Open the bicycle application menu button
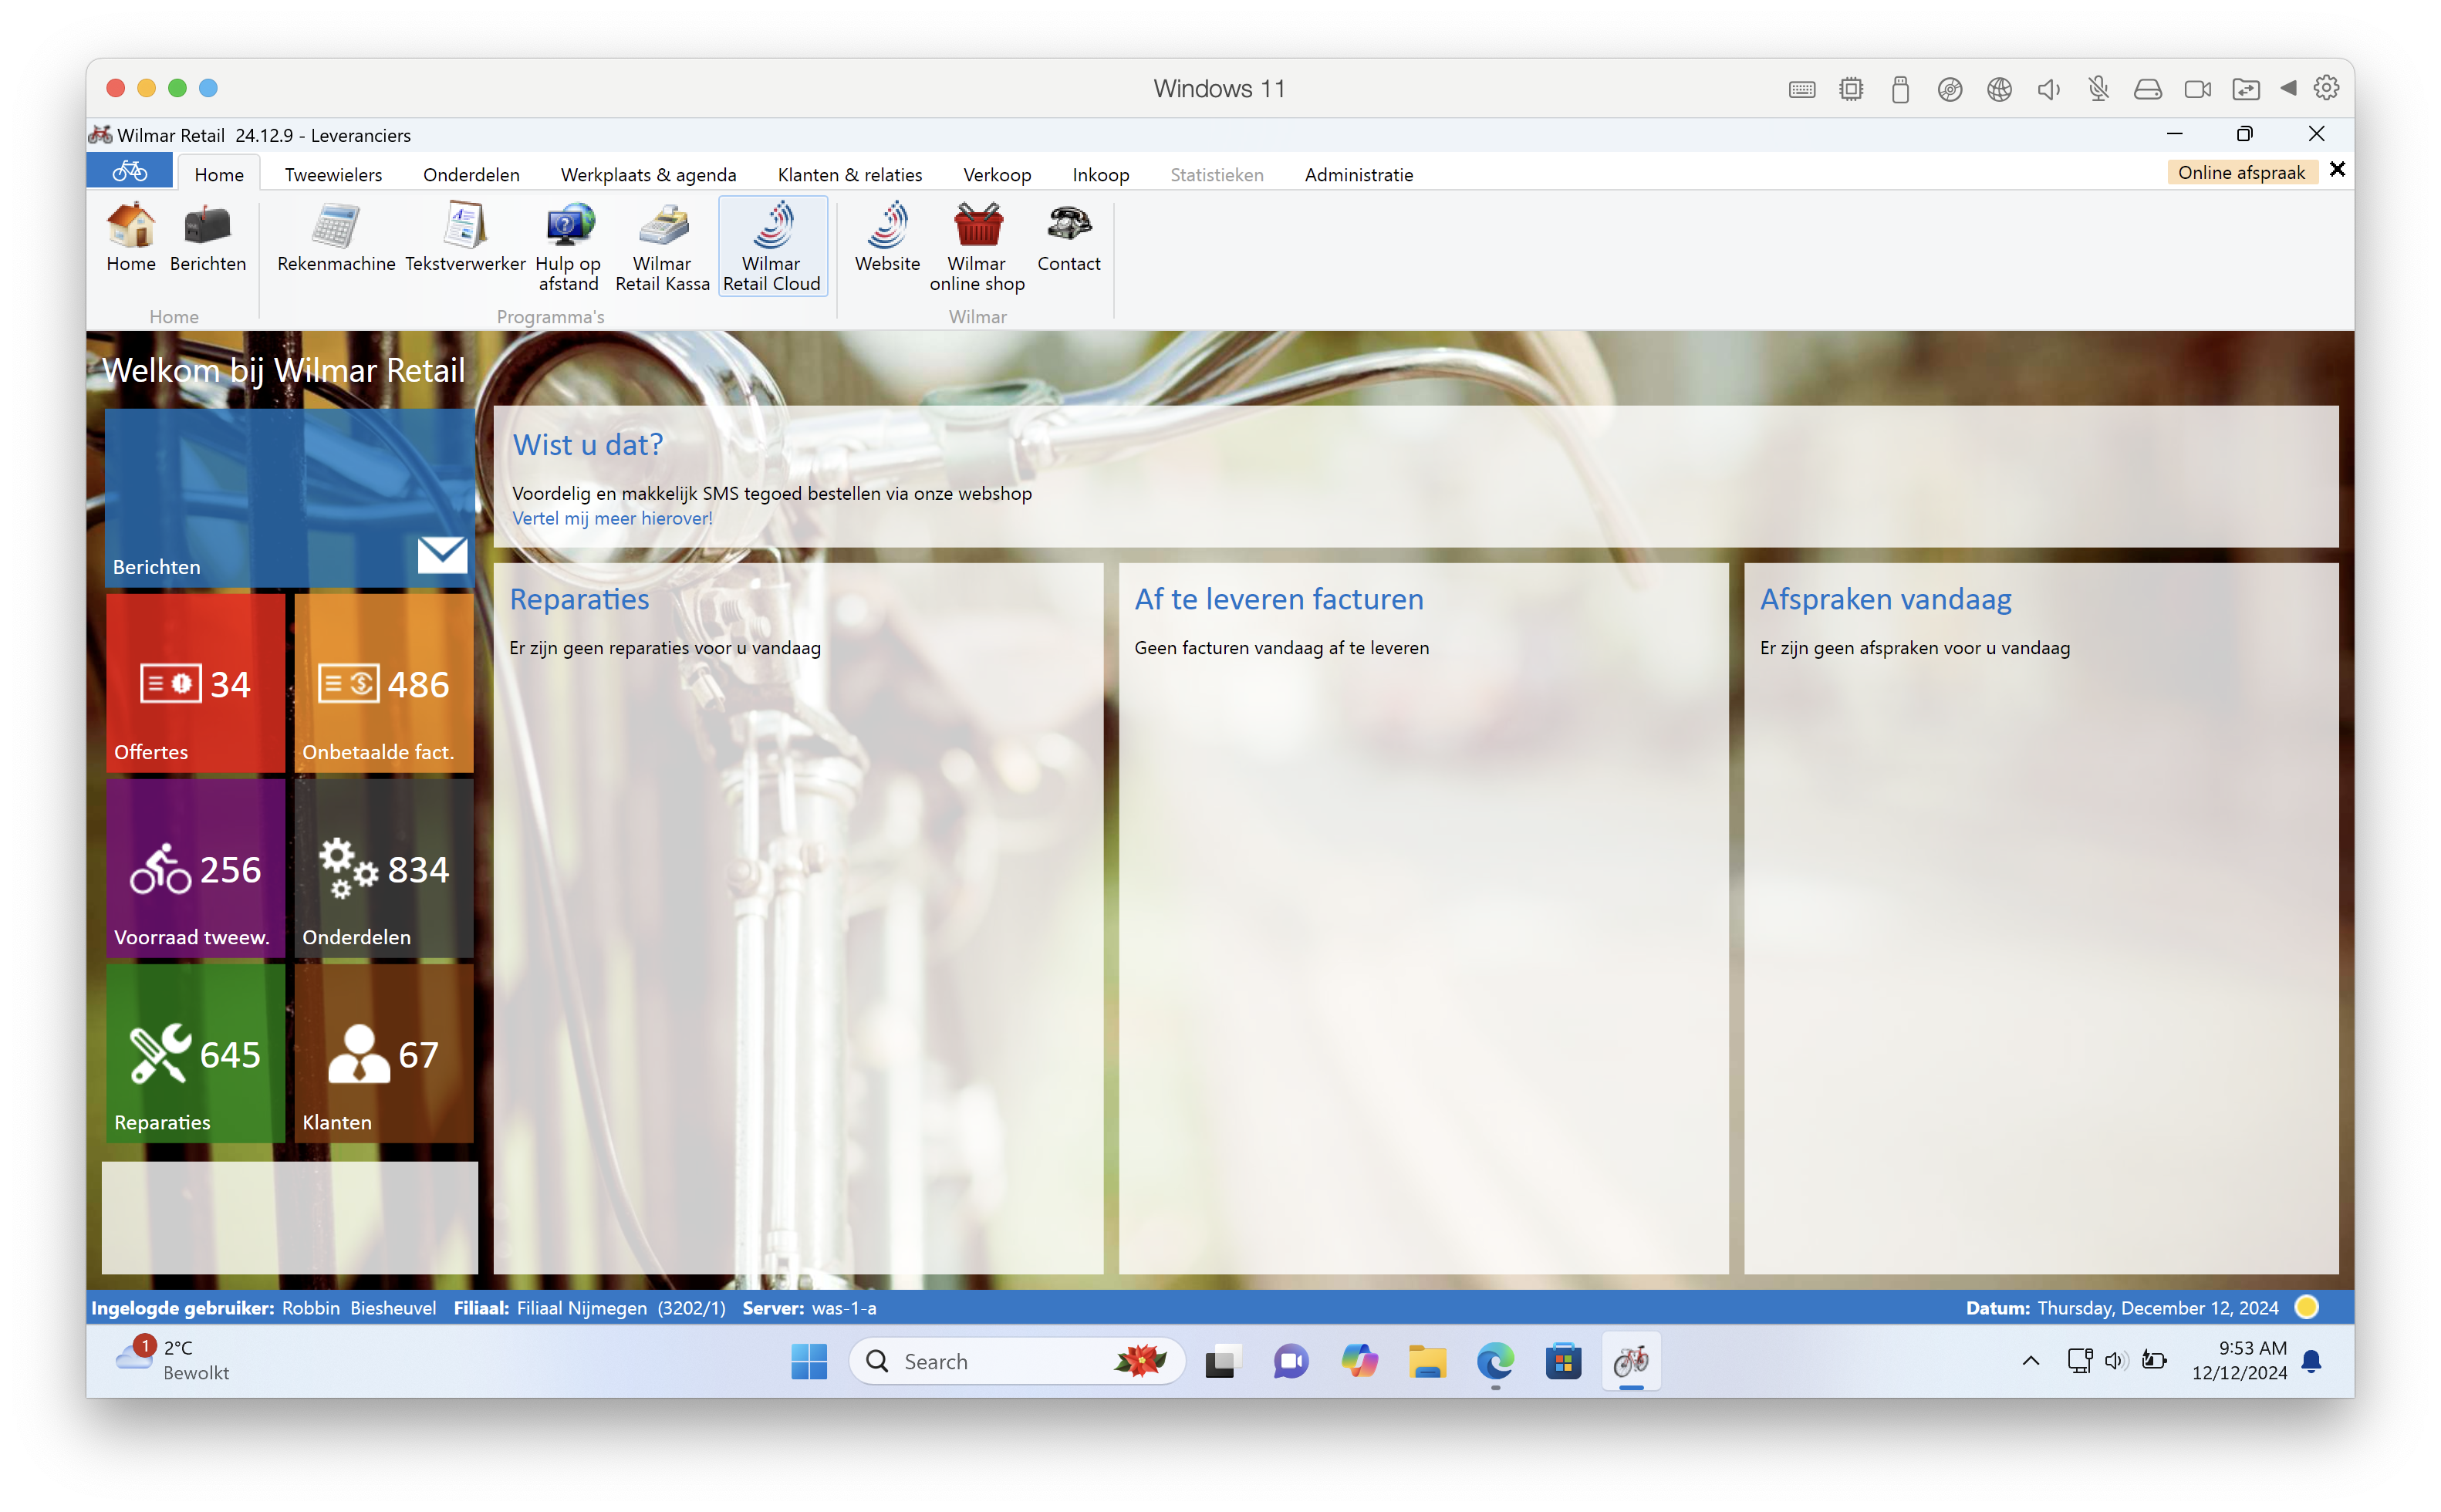Screen dimensions: 2441x1512 tap(129, 172)
